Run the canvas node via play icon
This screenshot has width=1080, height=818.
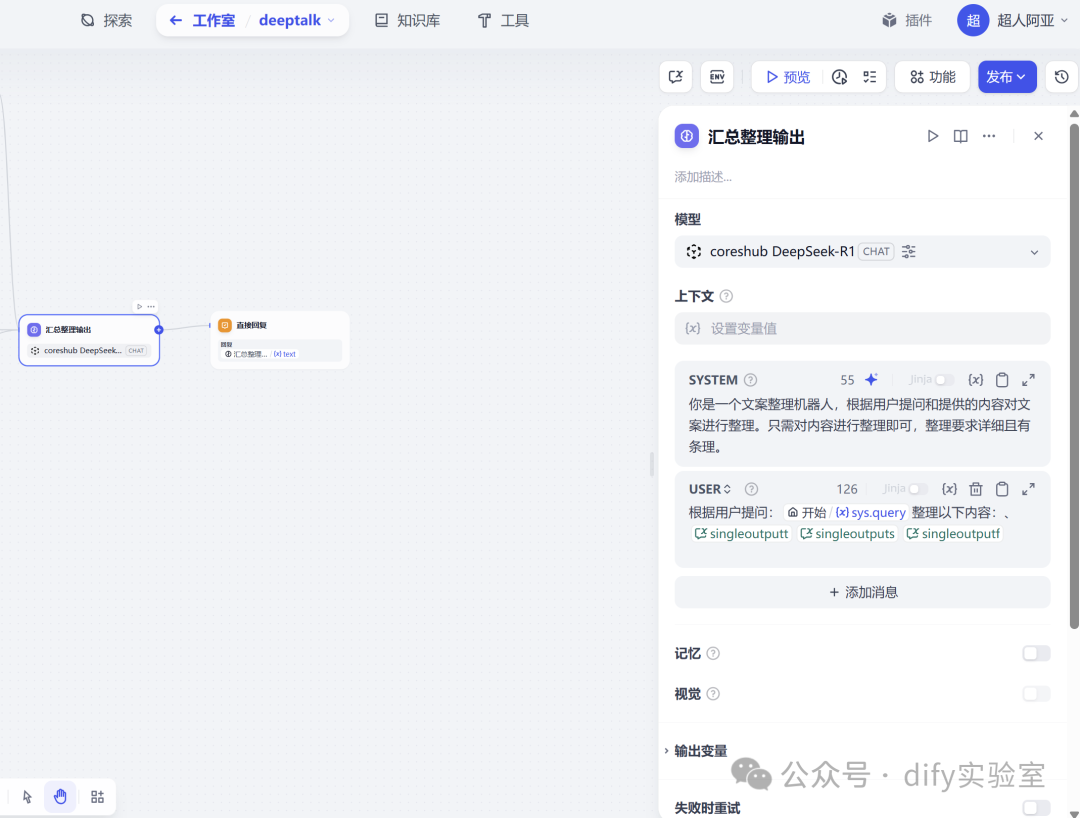[140, 306]
